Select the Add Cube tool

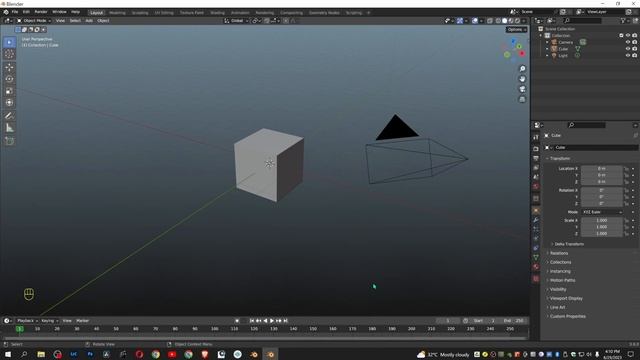[x=9, y=141]
